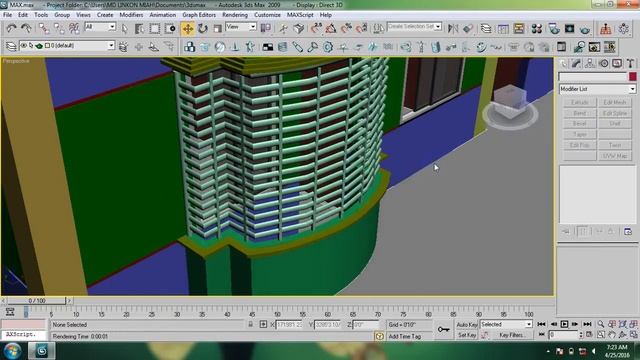The width and height of the screenshot is (640, 360).
Task: Open the Customize menu
Action: coord(267,15)
